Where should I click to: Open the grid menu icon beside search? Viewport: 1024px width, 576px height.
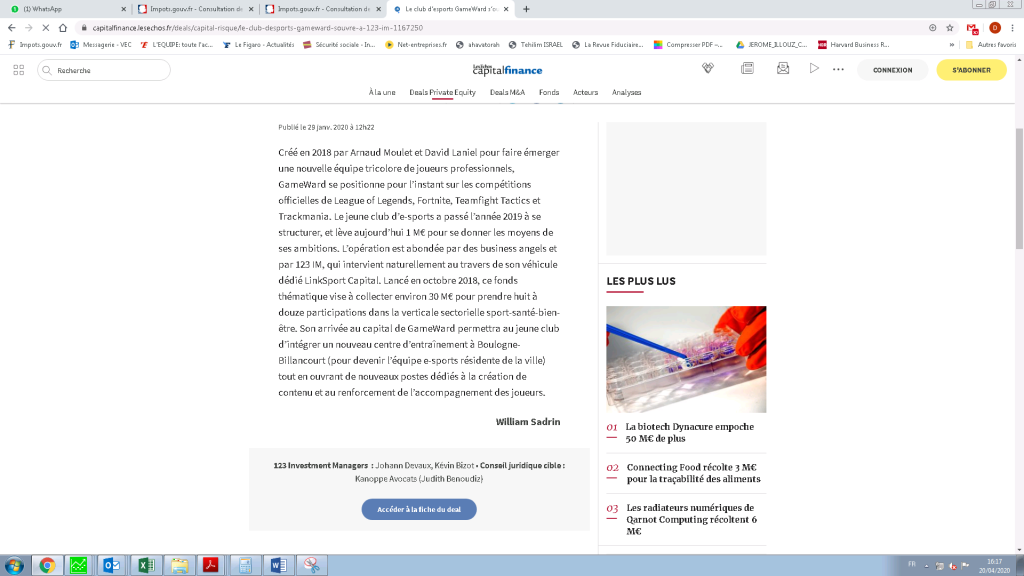(19, 70)
